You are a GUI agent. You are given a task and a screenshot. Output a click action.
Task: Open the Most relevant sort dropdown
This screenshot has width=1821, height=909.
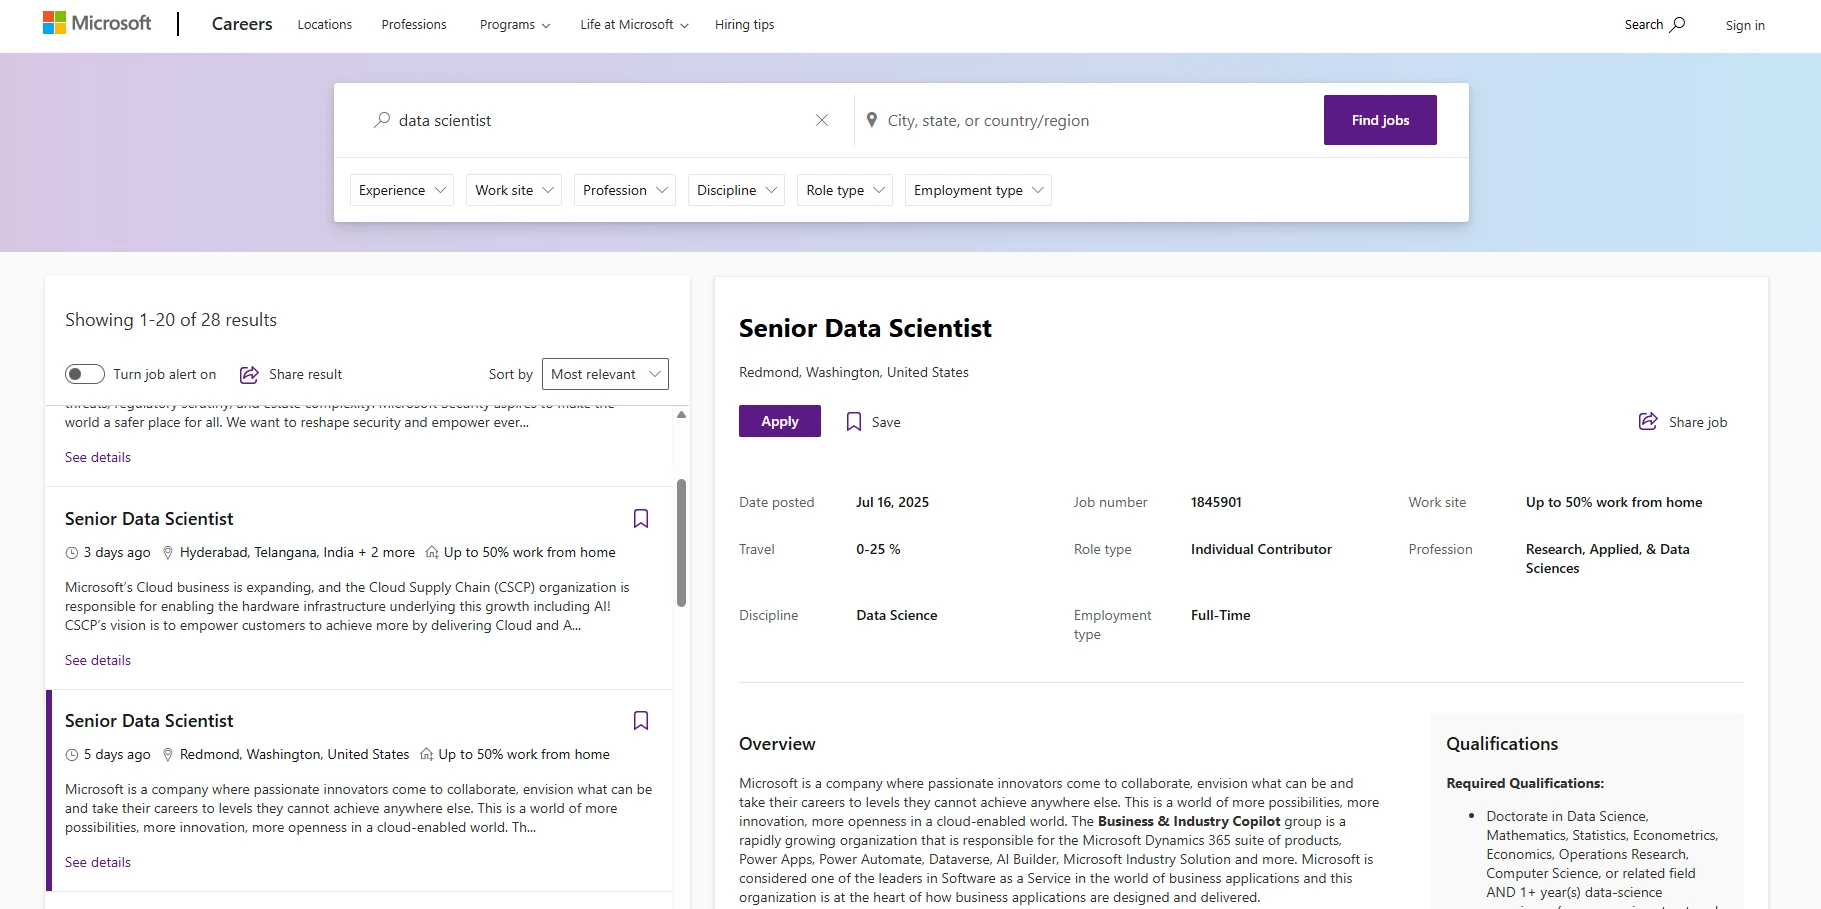605,374
